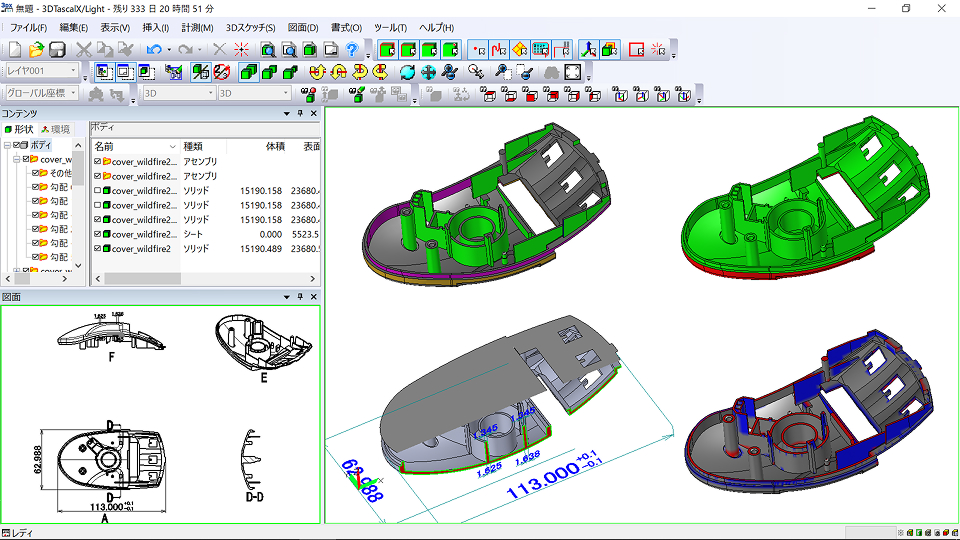Click the red starburst point icon
Image resolution: width=960 pixels, height=540 pixels.
coord(241,49)
